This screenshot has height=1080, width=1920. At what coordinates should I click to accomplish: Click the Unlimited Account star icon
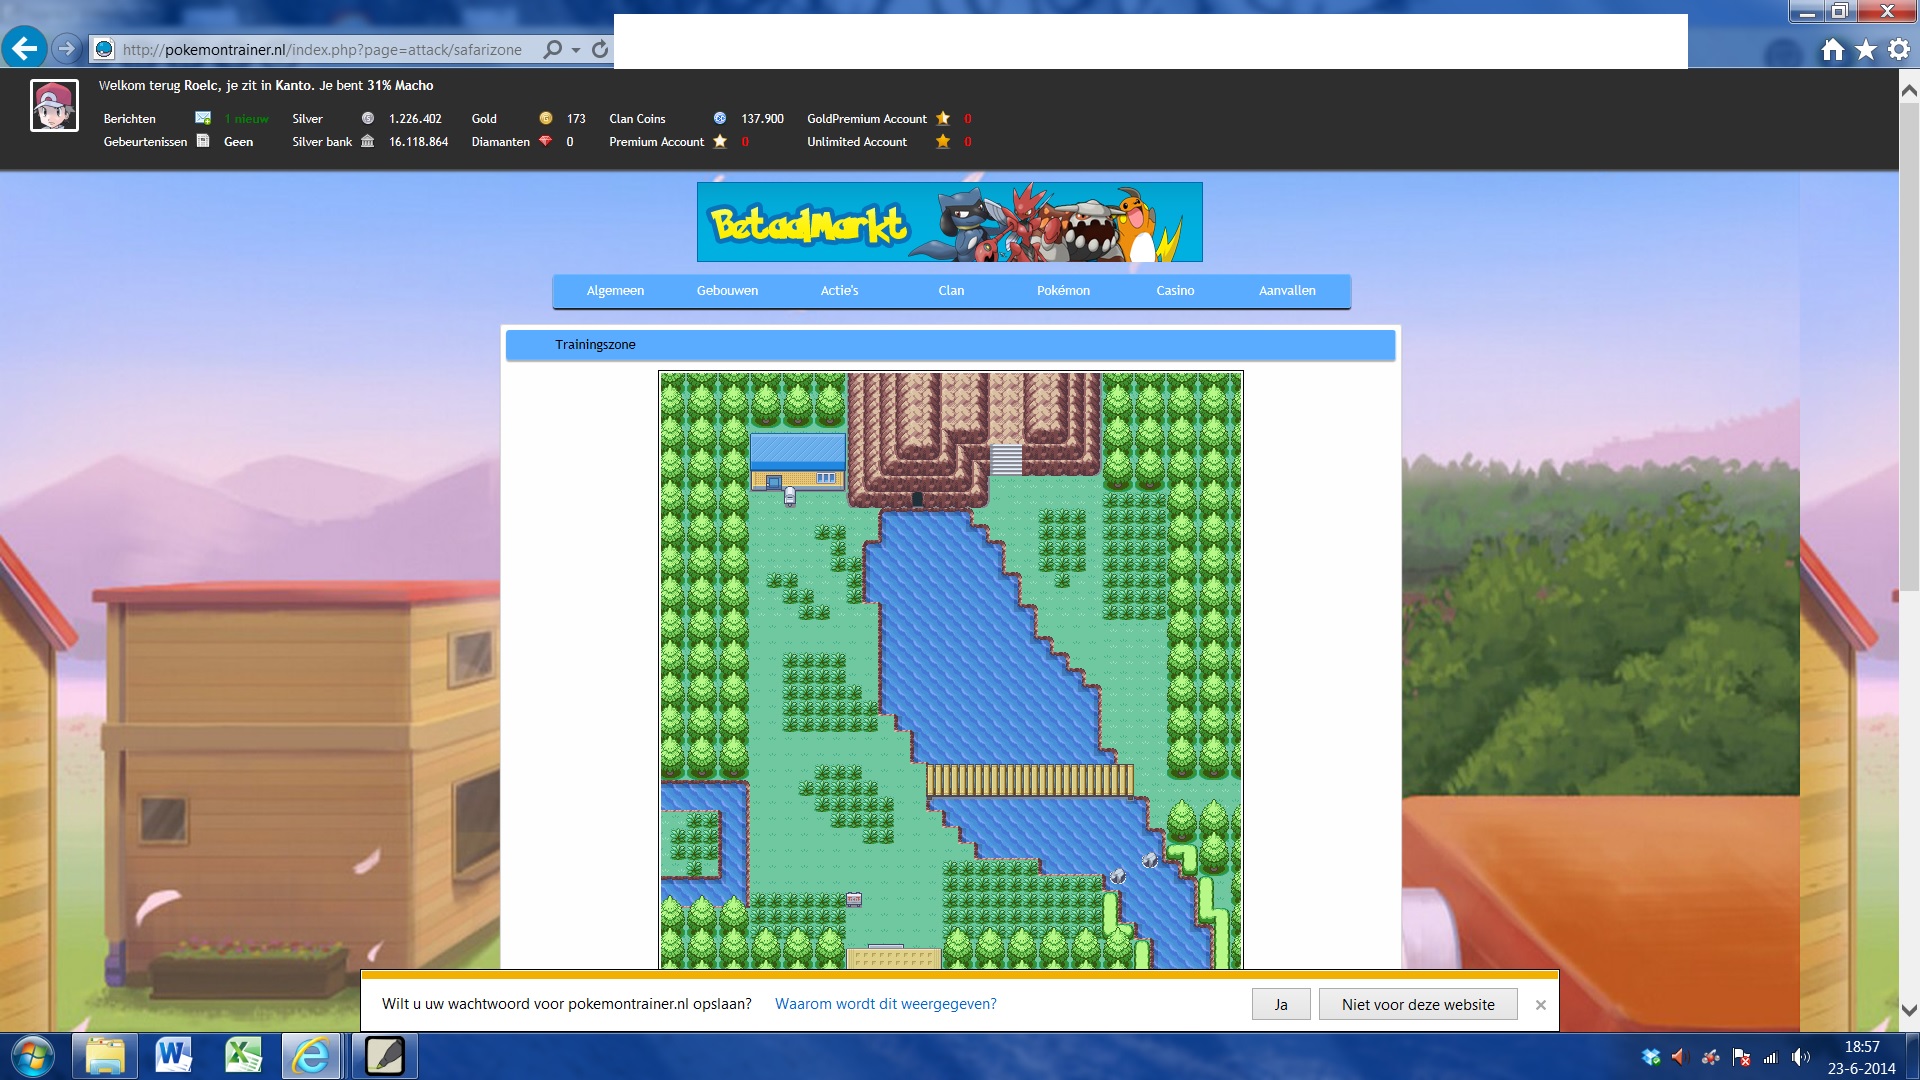[x=943, y=141]
